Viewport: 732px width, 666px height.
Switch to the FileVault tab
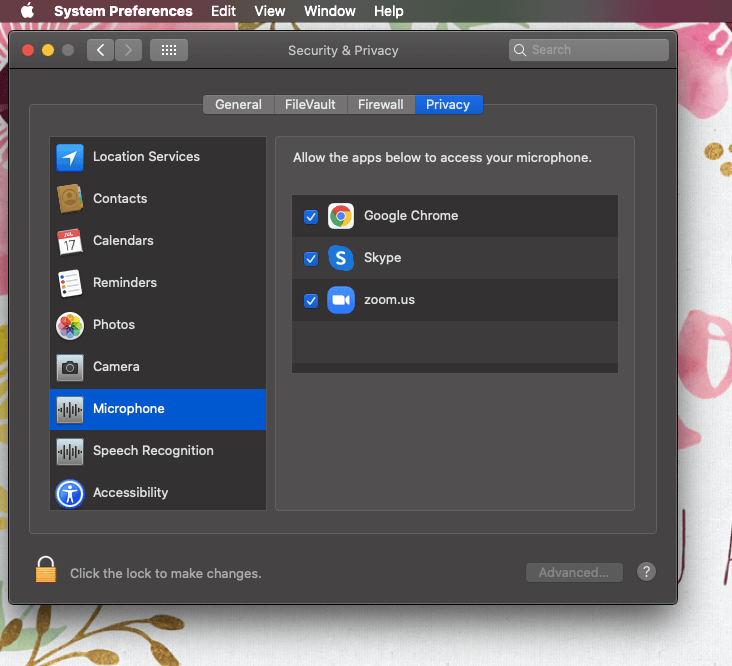(x=310, y=104)
